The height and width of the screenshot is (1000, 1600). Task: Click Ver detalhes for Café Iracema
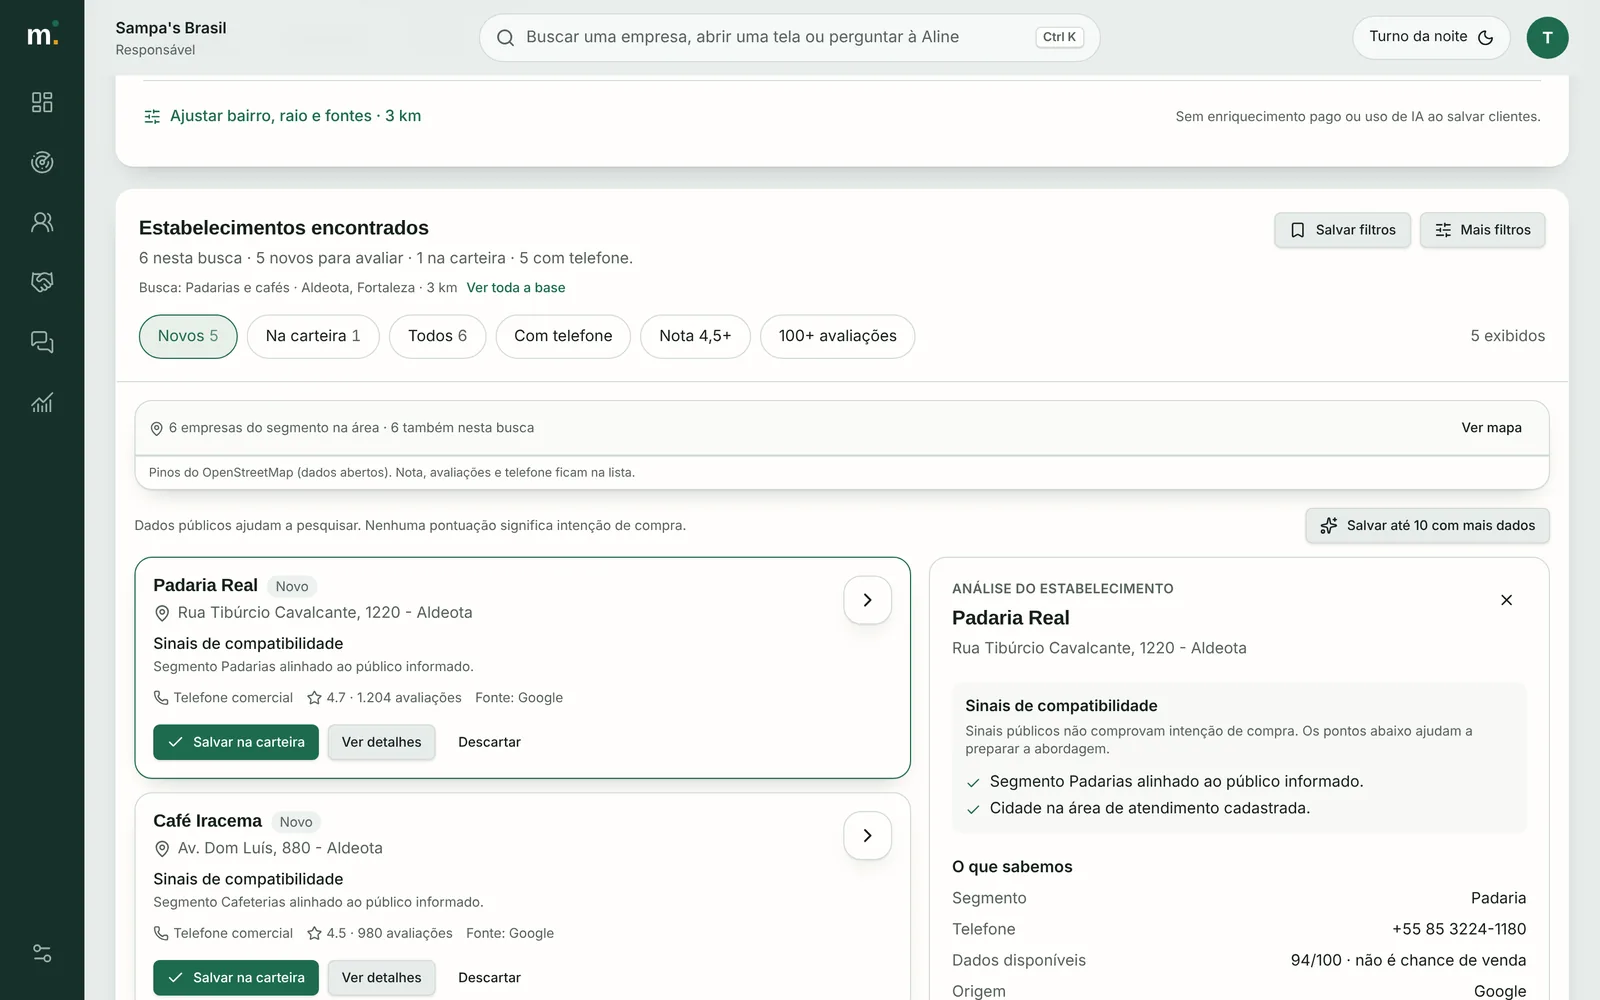tap(381, 978)
